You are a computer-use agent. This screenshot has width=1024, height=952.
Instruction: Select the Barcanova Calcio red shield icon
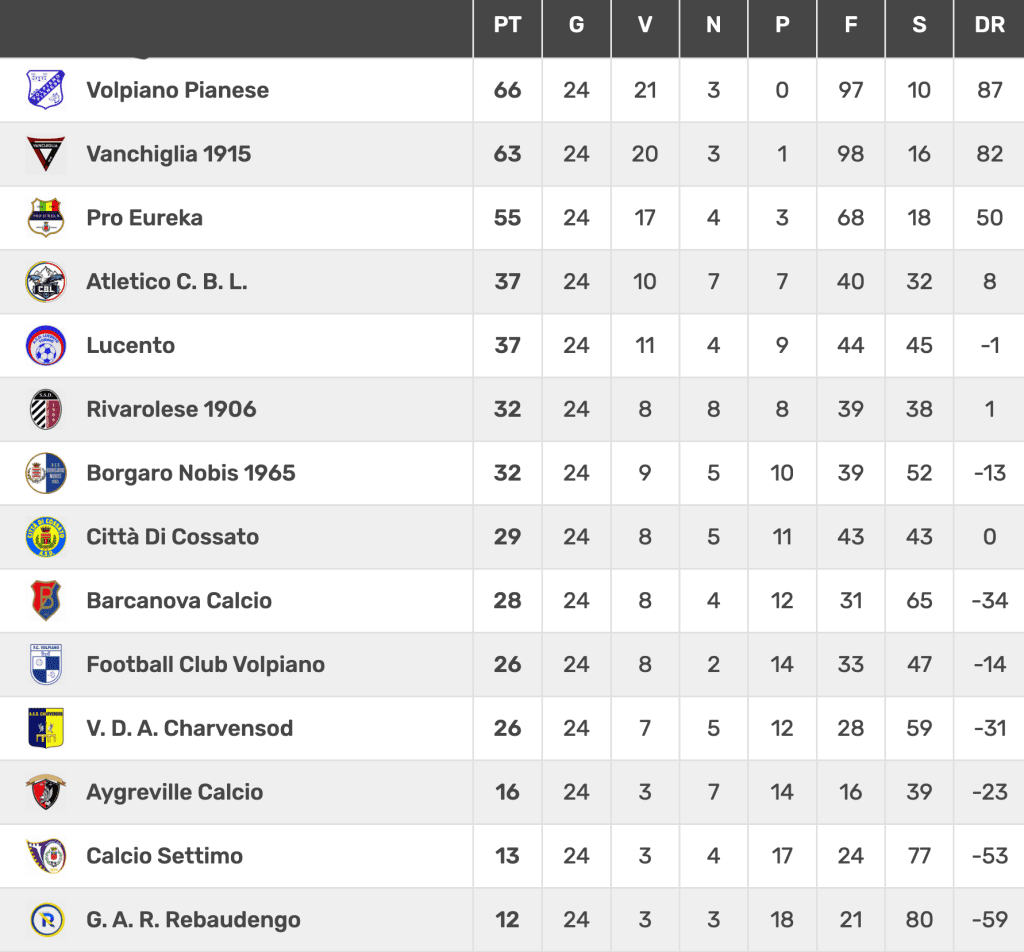(x=46, y=600)
